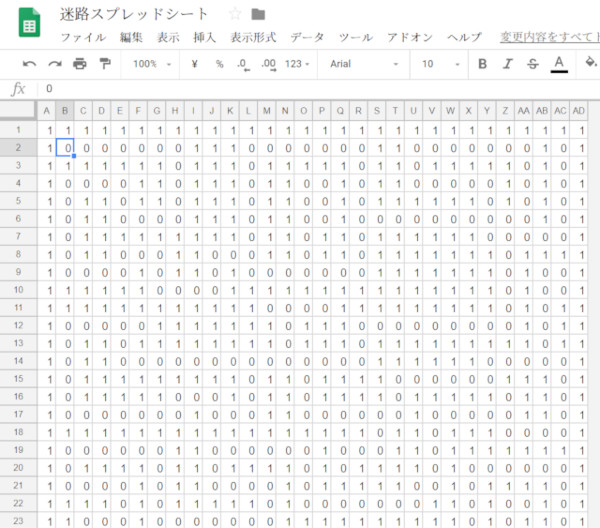Screen dimensions: 600x528
Task: Select column AD header
Action: click(579, 111)
